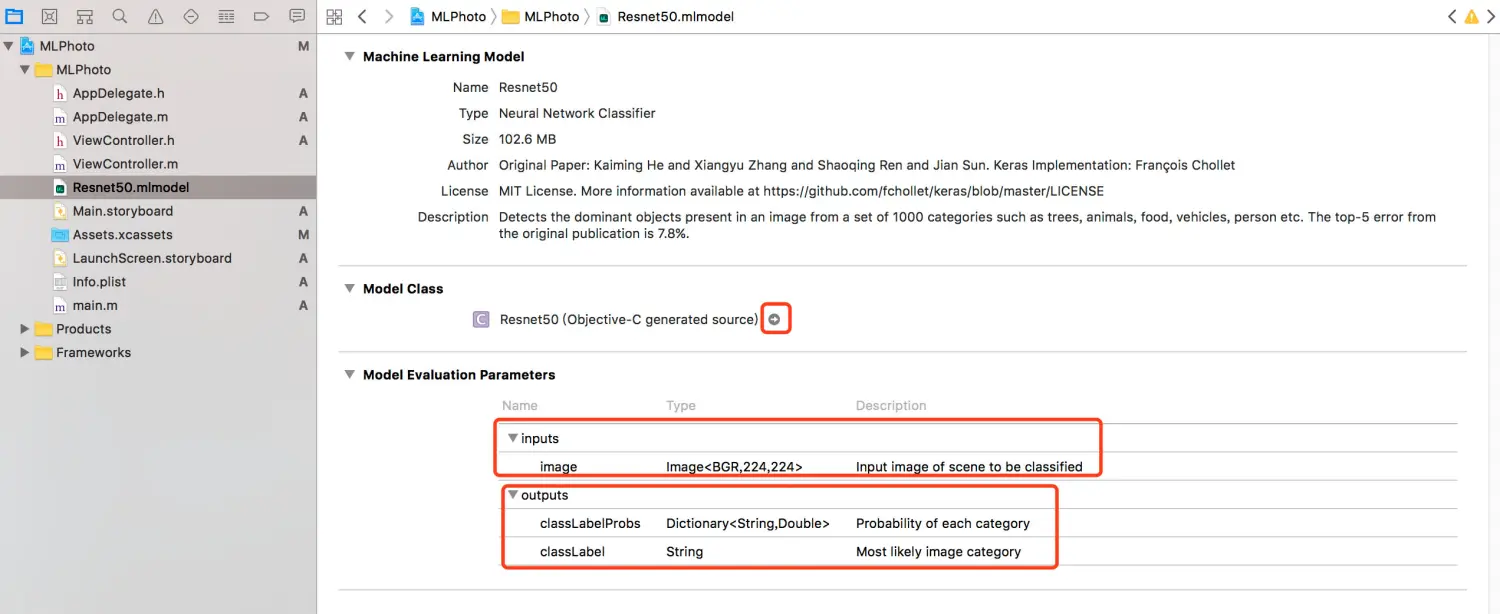This screenshot has height=614, width=1500.
Task: Click 'Input image of scene to be classified'
Action: tap(969, 467)
